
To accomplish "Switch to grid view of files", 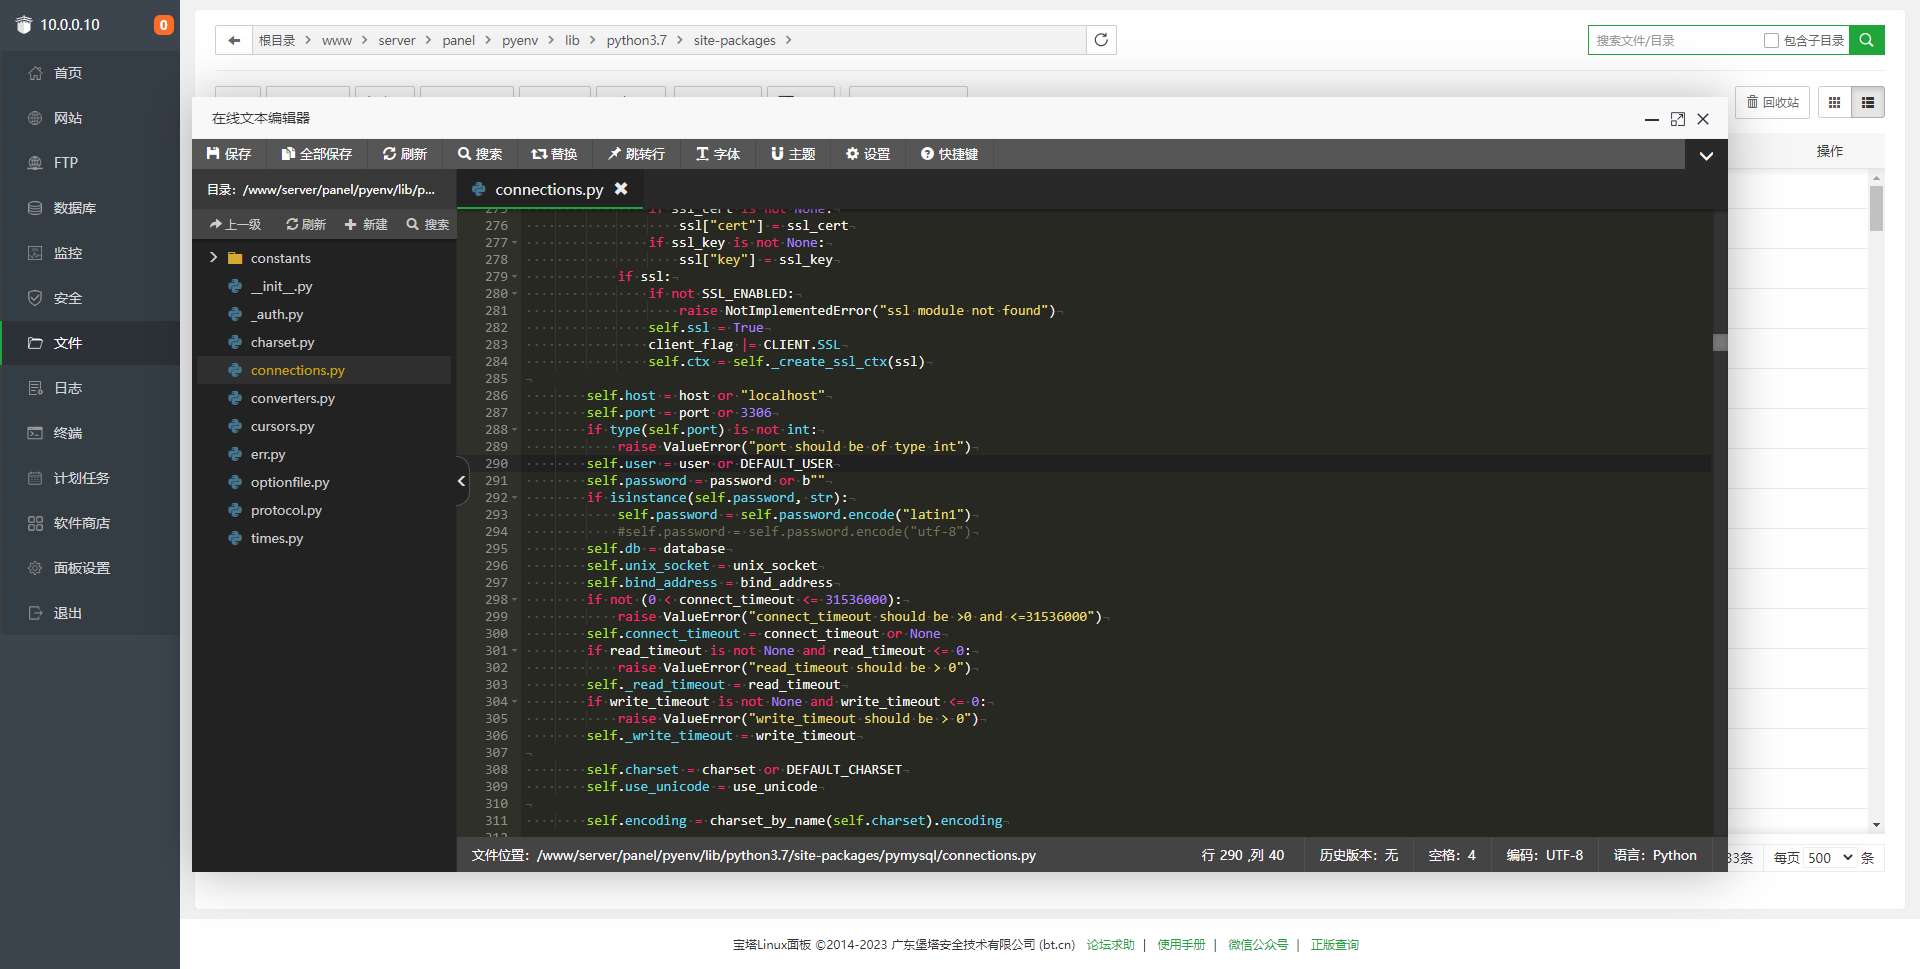I will (x=1834, y=102).
